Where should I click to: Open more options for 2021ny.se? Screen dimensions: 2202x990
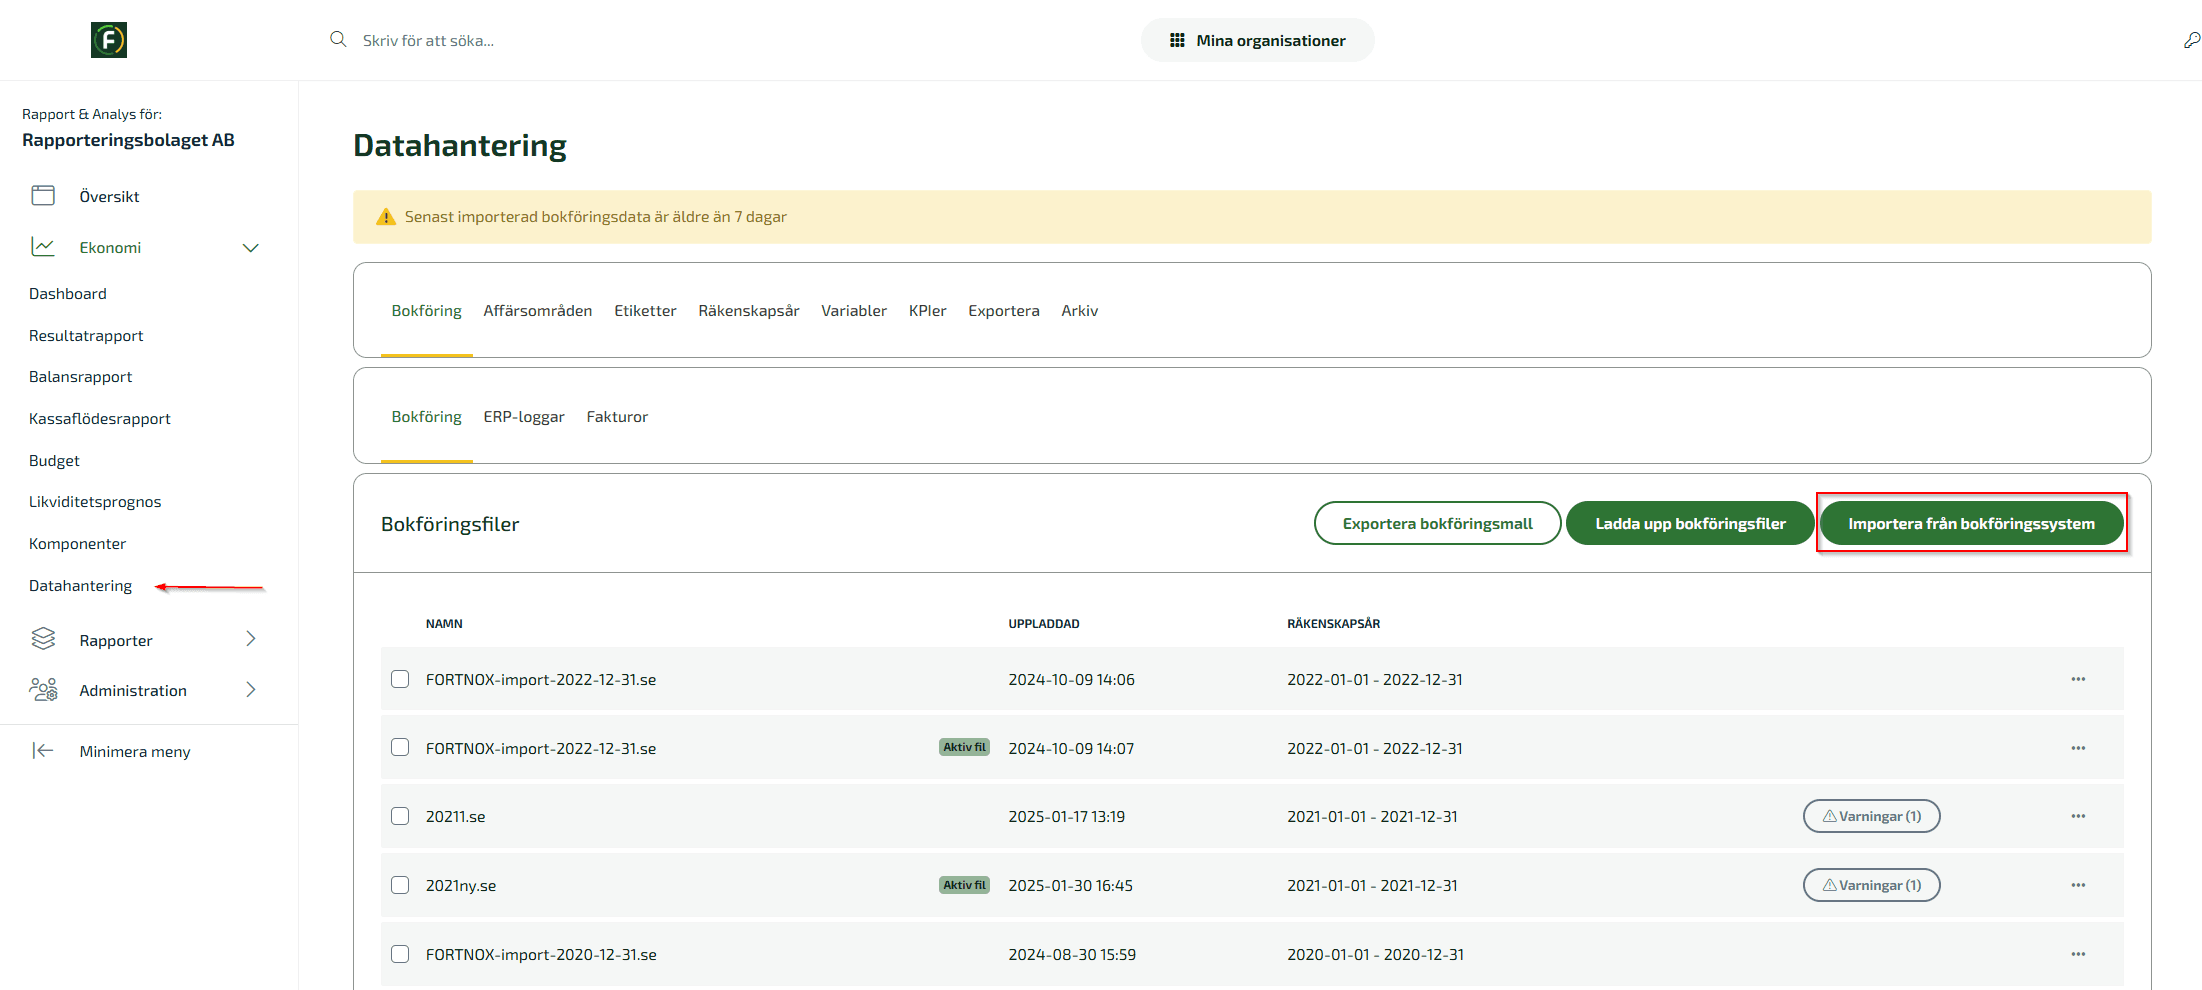point(2078,885)
